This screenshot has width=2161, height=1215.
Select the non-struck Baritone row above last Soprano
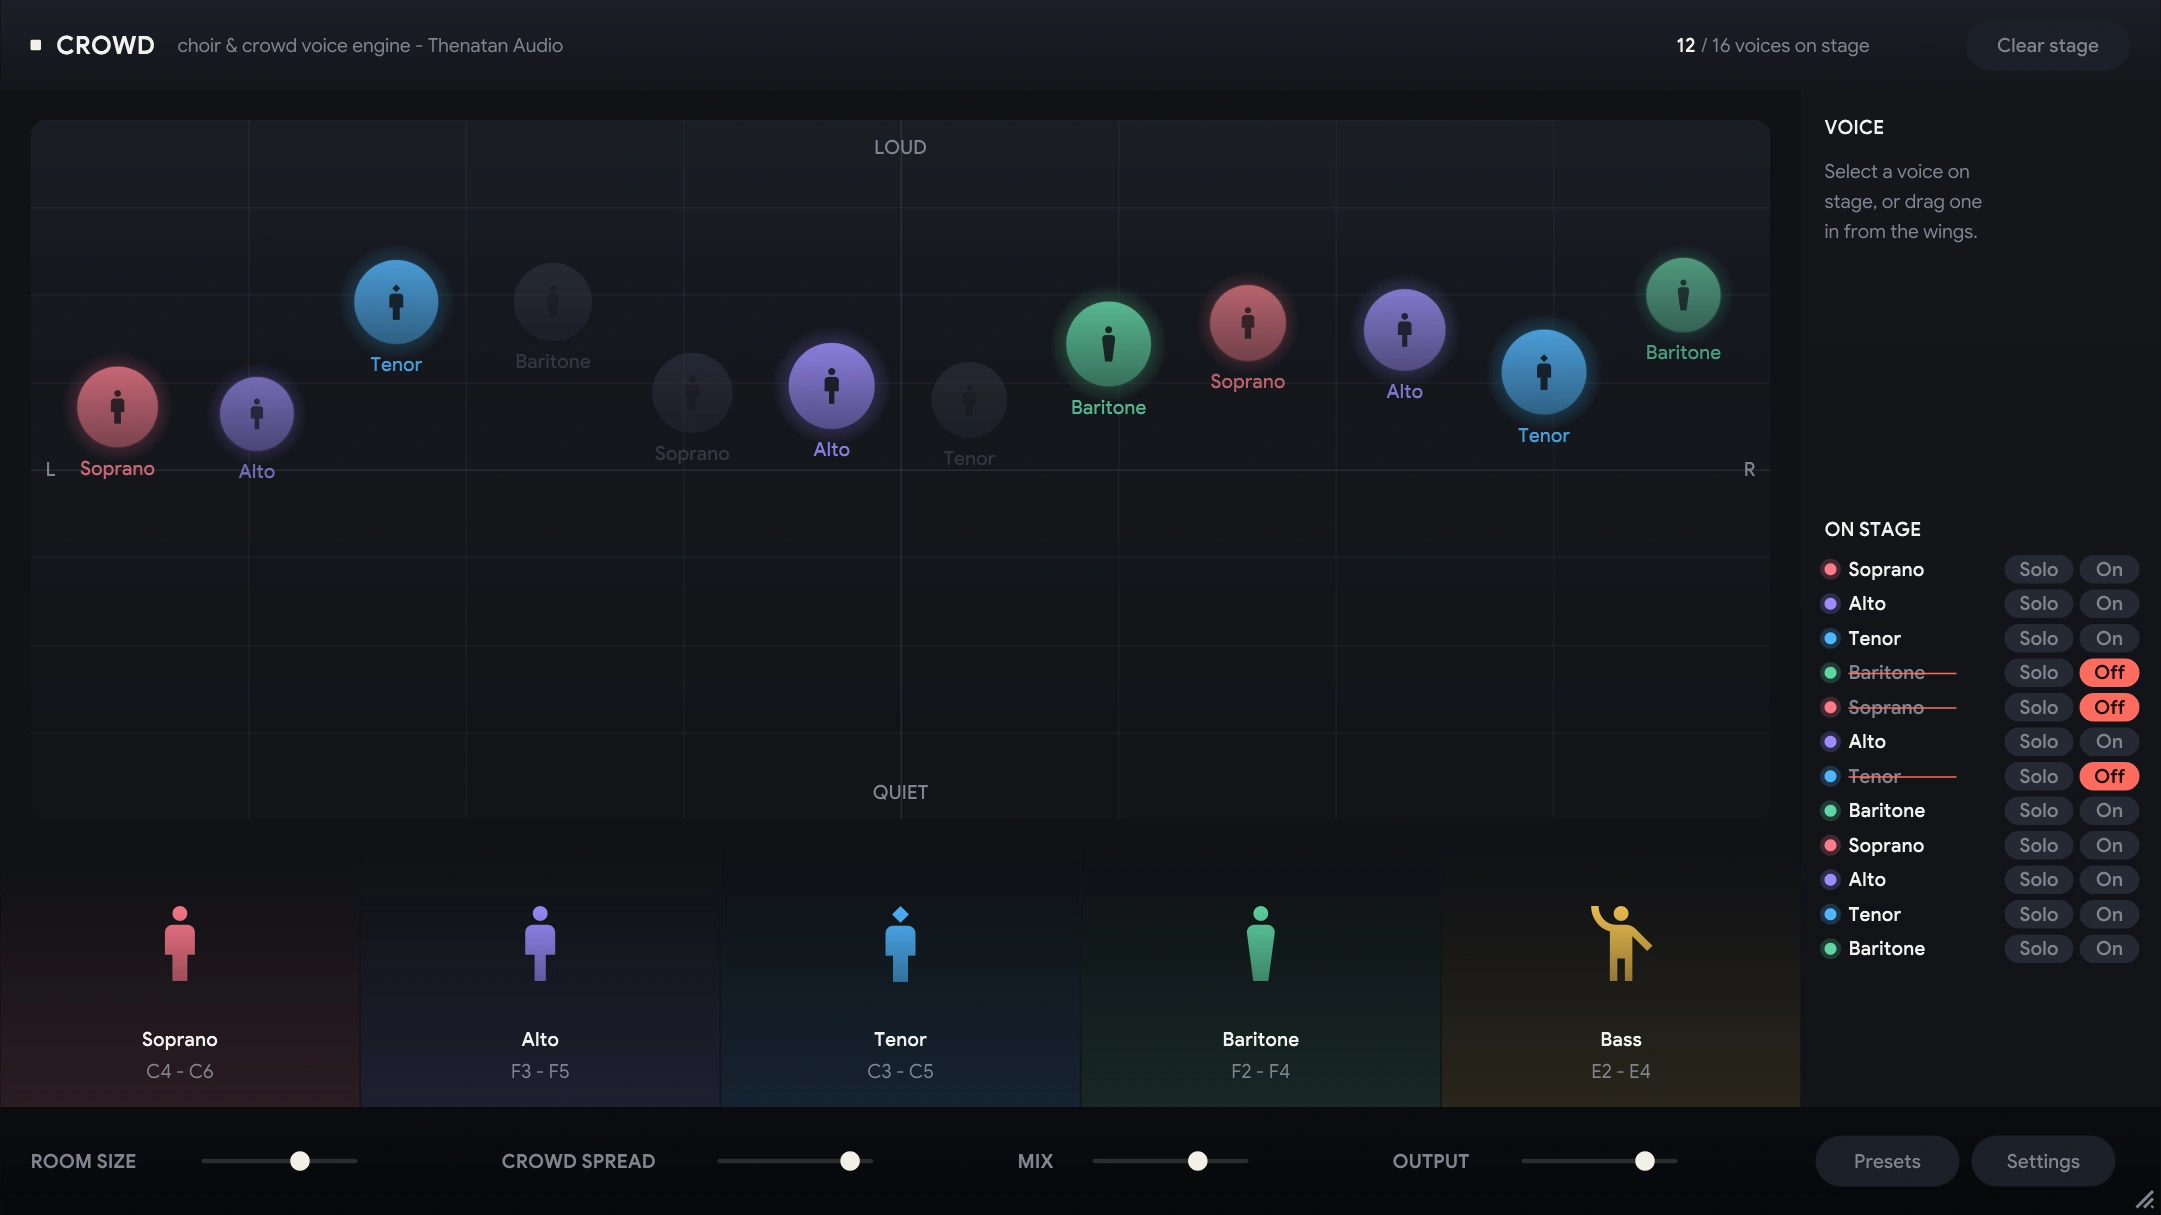click(x=1980, y=810)
